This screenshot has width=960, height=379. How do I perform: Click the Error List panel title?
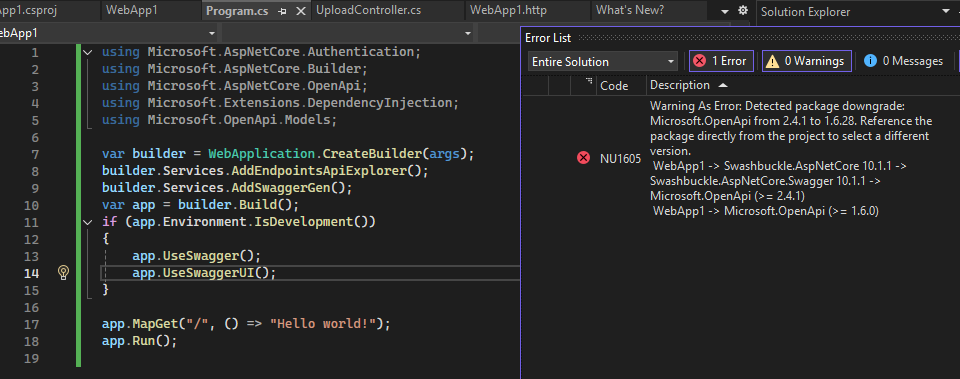point(548,38)
